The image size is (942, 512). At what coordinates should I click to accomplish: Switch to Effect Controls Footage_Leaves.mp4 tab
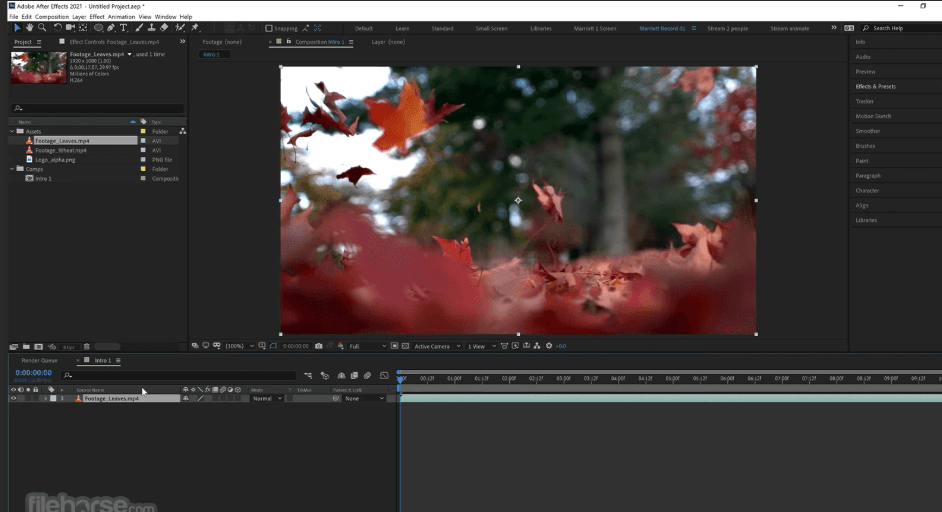click(114, 42)
